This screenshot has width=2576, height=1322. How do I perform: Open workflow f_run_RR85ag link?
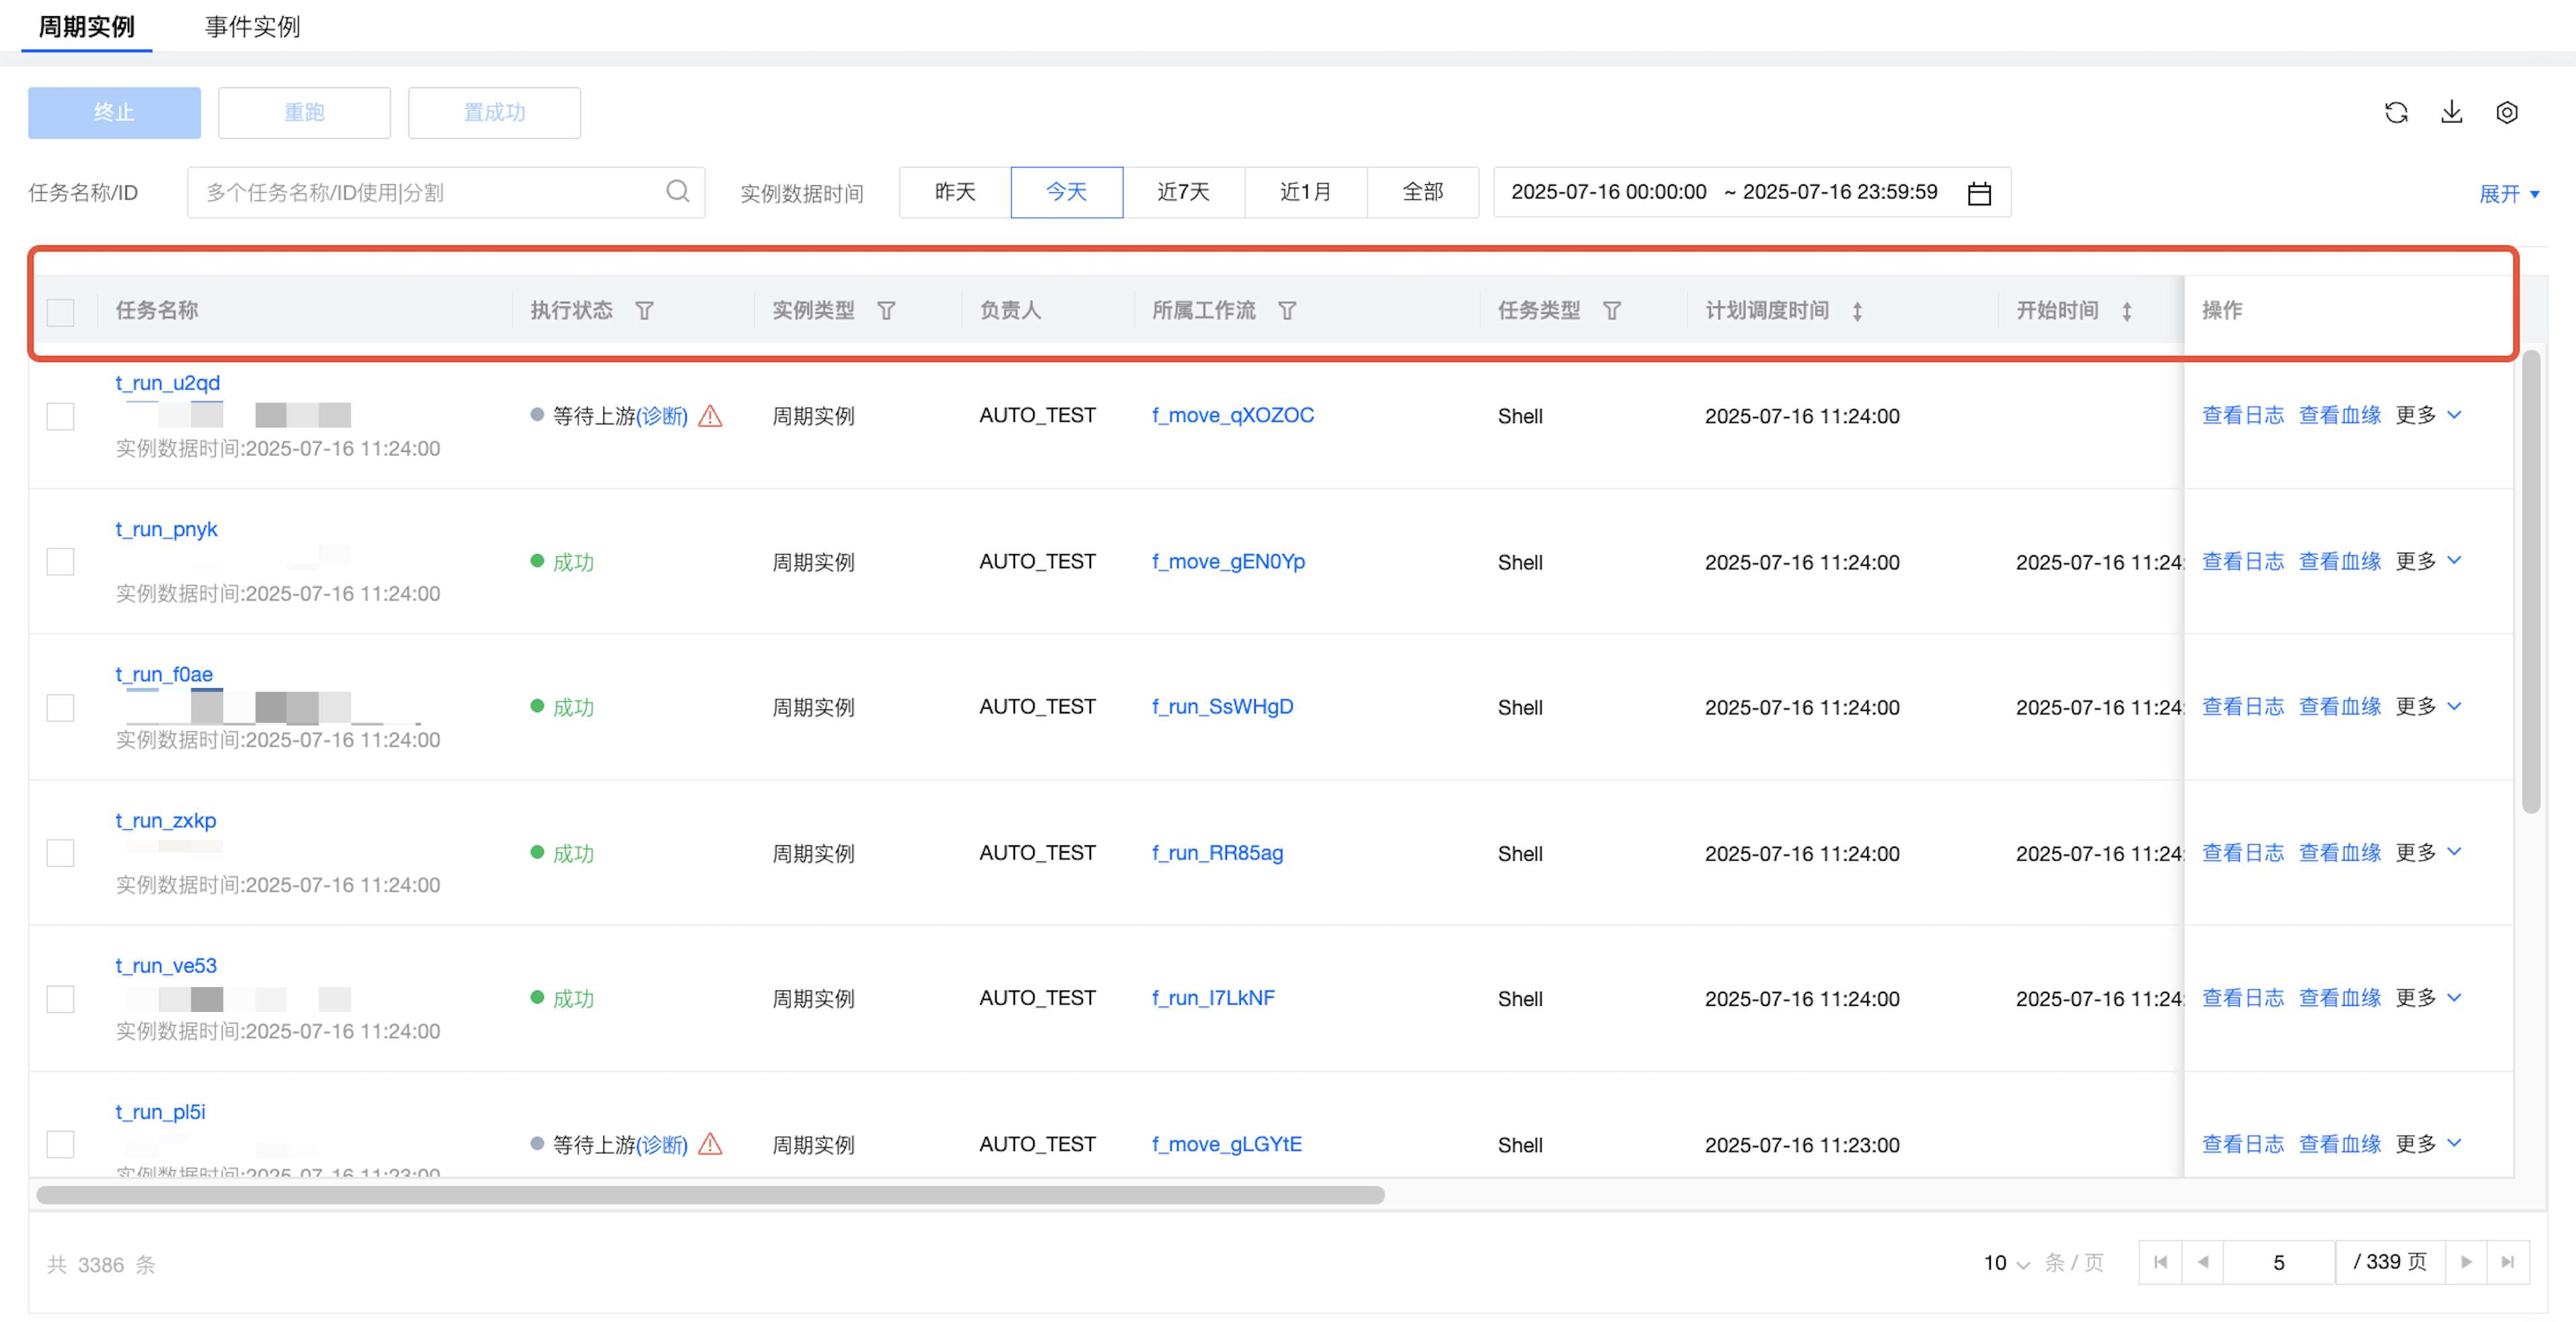tap(1217, 852)
